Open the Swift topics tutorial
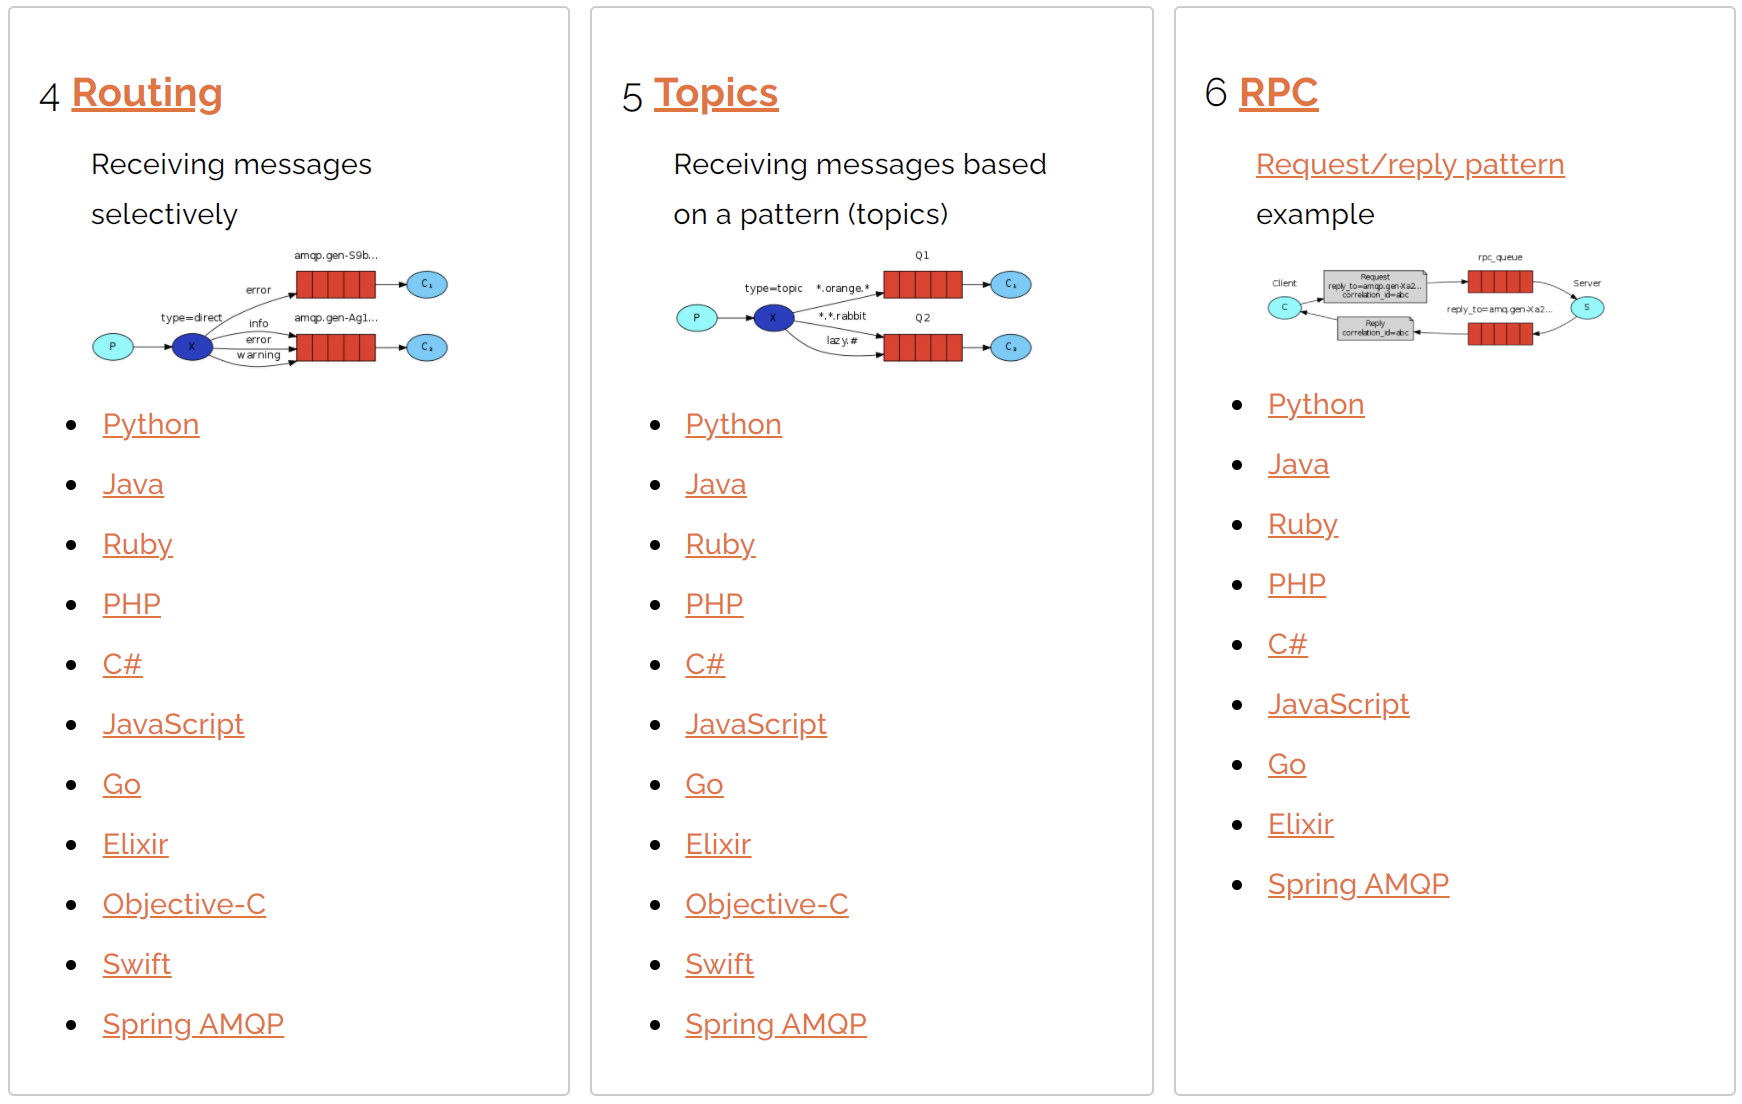This screenshot has width=1742, height=1104. pyautogui.click(x=719, y=964)
